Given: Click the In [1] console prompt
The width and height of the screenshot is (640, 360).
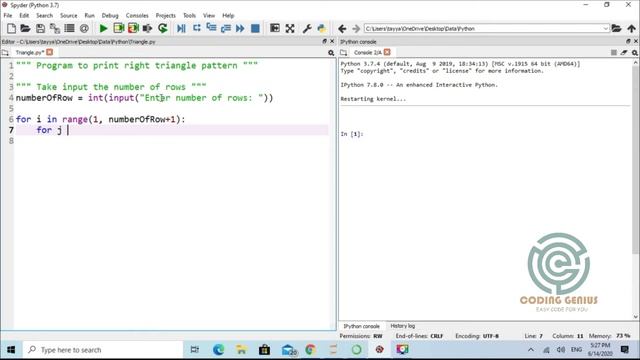Looking at the screenshot, I should pyautogui.click(x=352, y=134).
